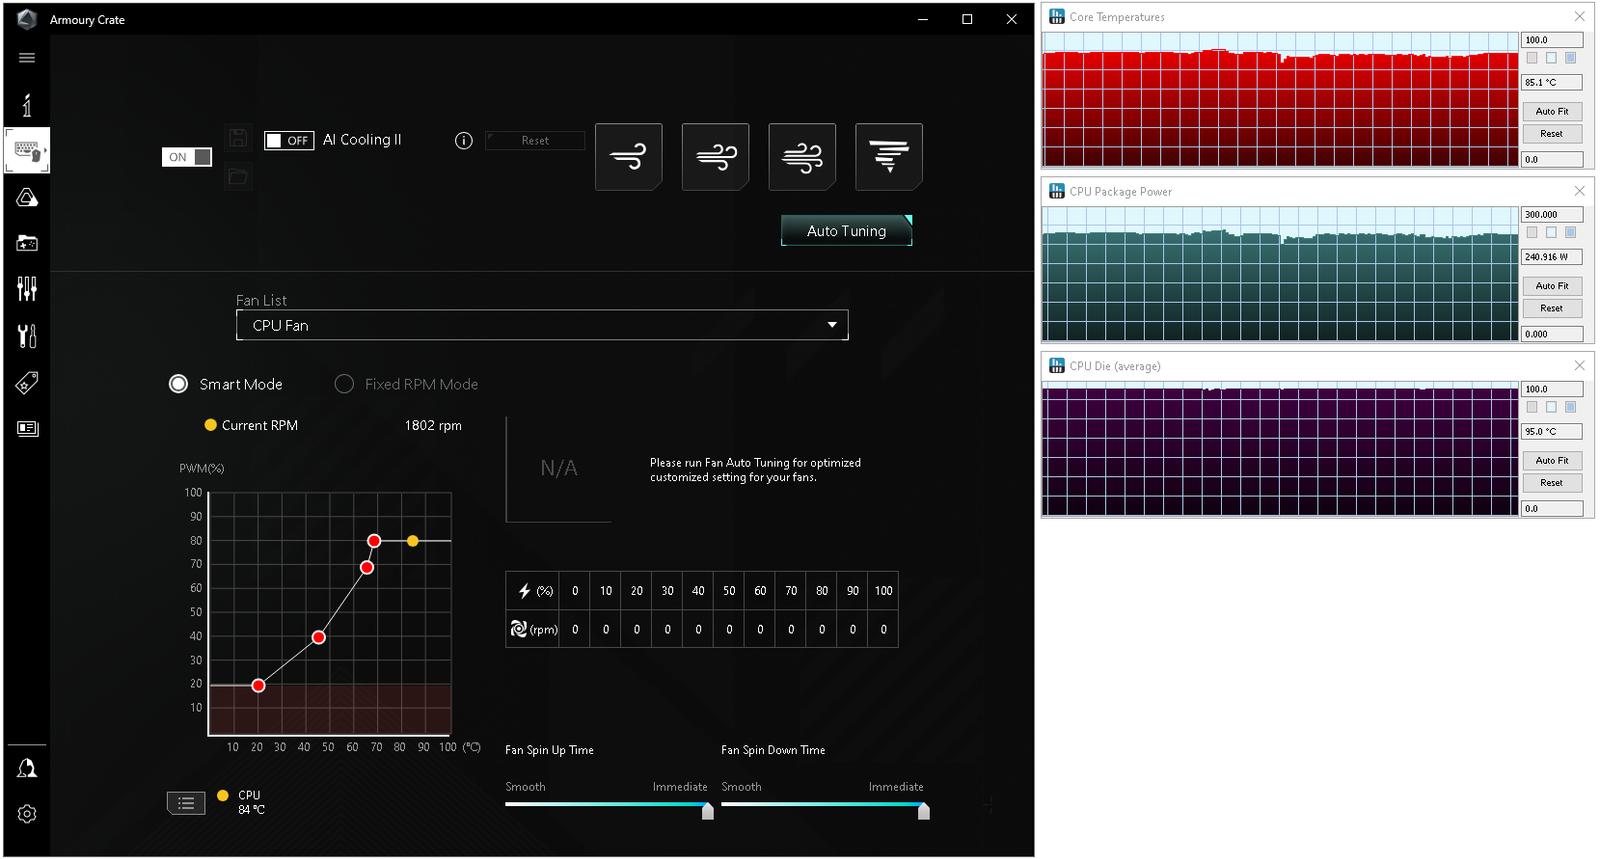Click the save profile floppy icon

point(238,138)
